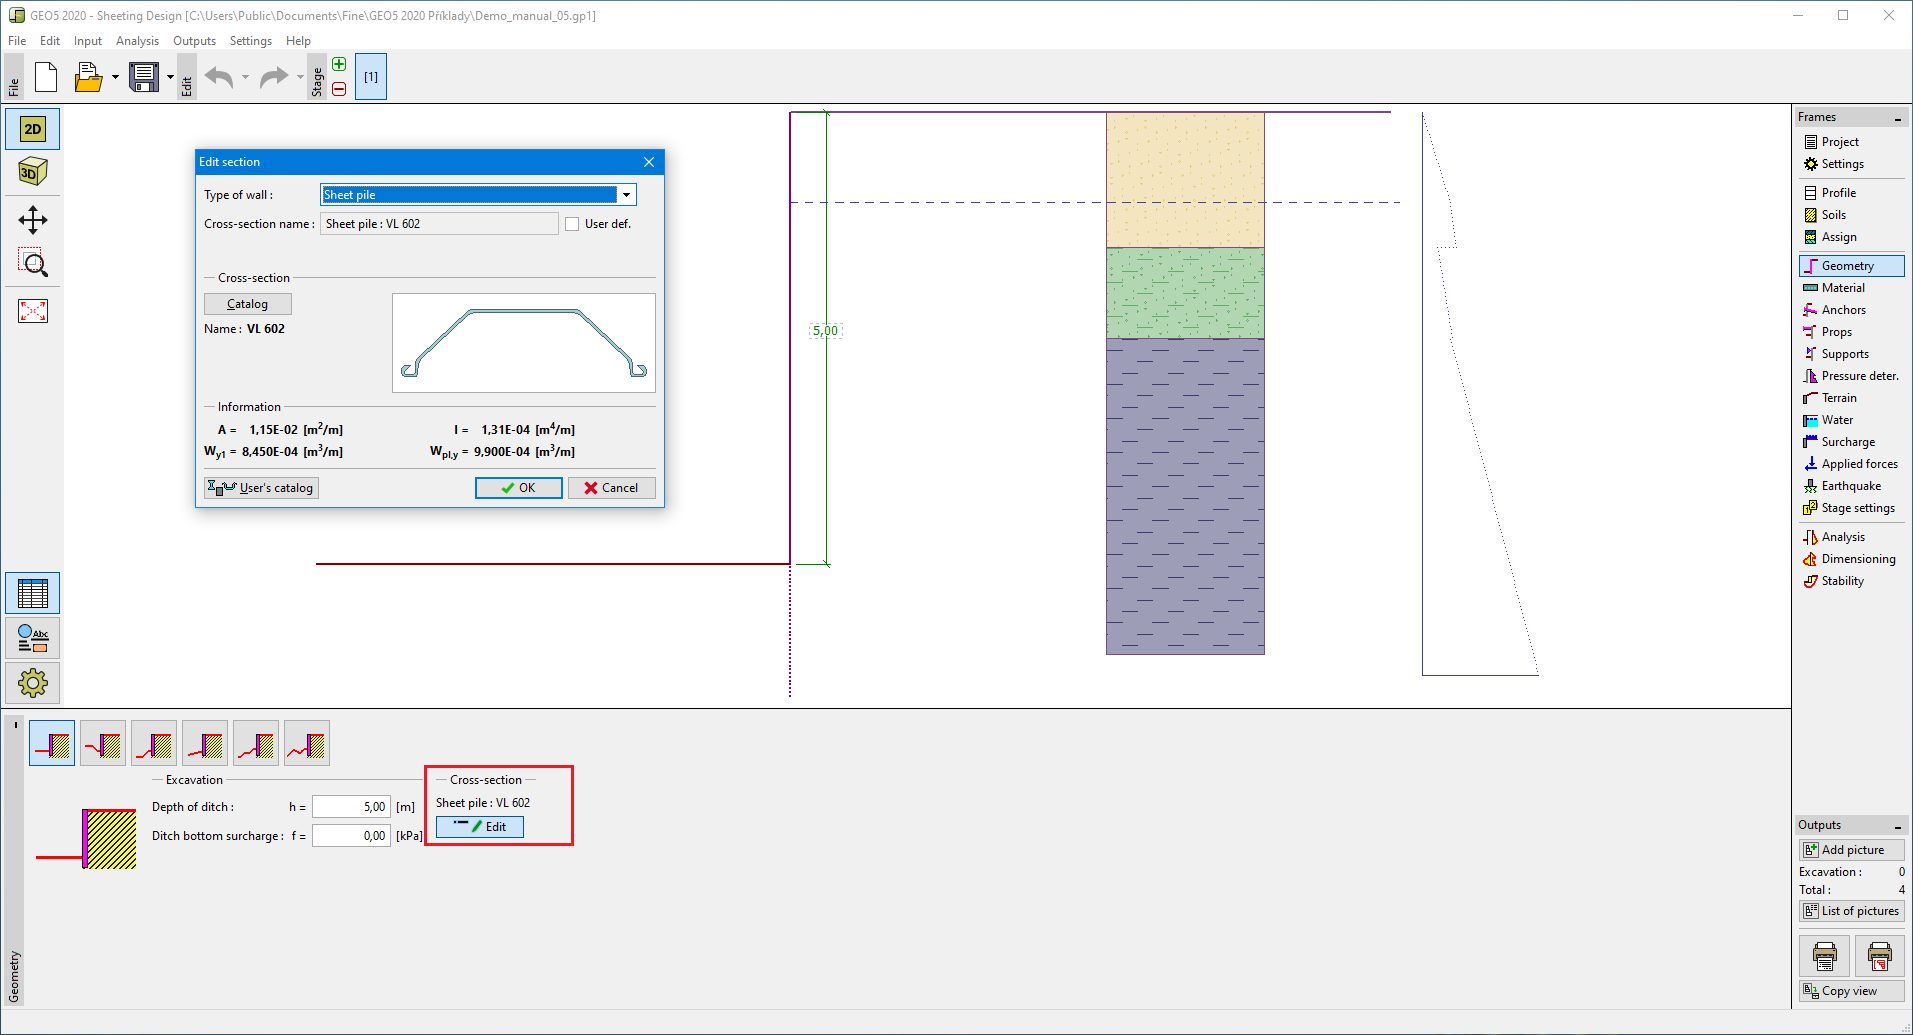Image resolution: width=1913 pixels, height=1035 pixels.
Task: Open drawing style settings icon
Action: 33,638
